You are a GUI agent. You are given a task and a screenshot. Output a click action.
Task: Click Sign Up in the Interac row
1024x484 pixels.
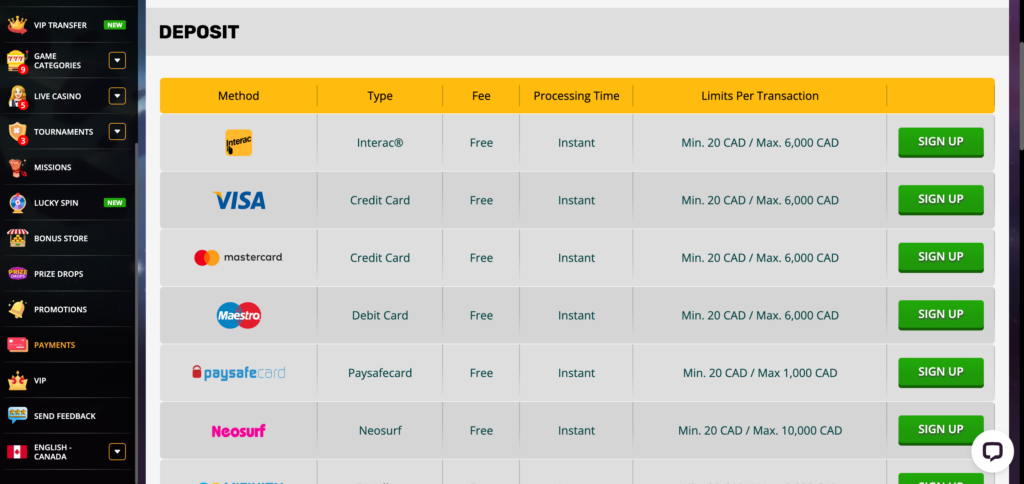tap(940, 142)
